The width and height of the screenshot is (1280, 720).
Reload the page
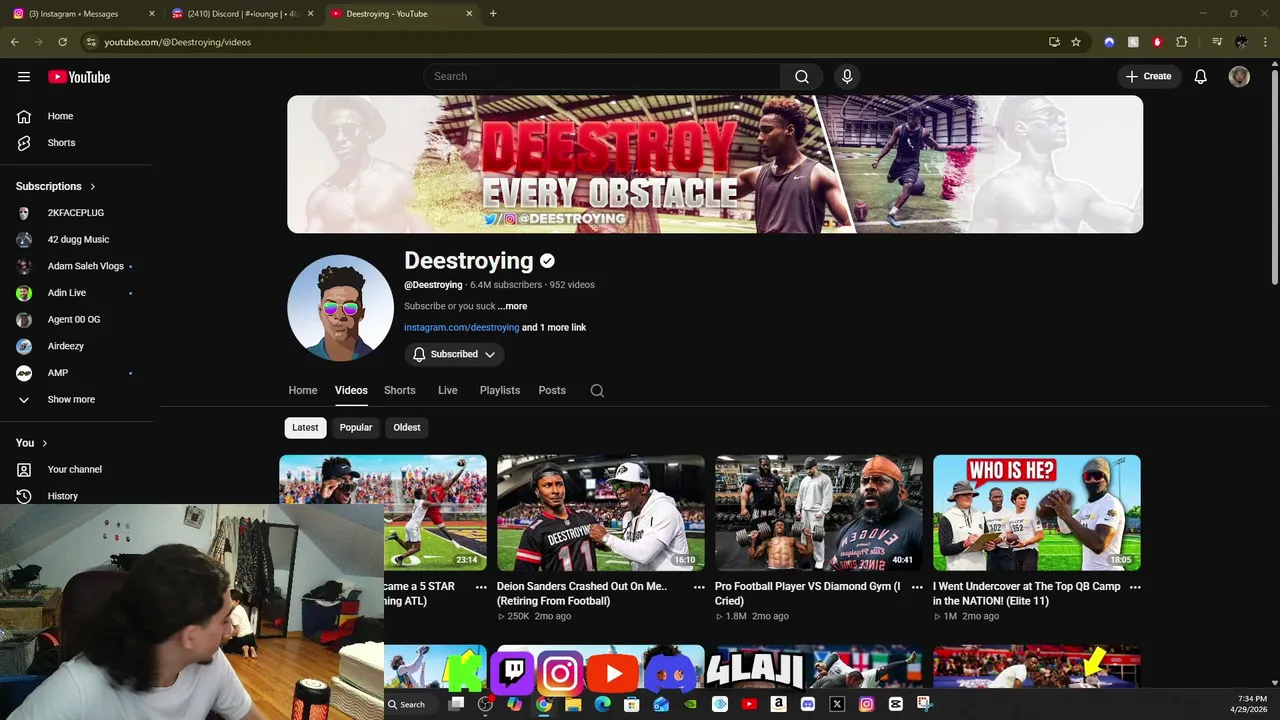[x=62, y=42]
